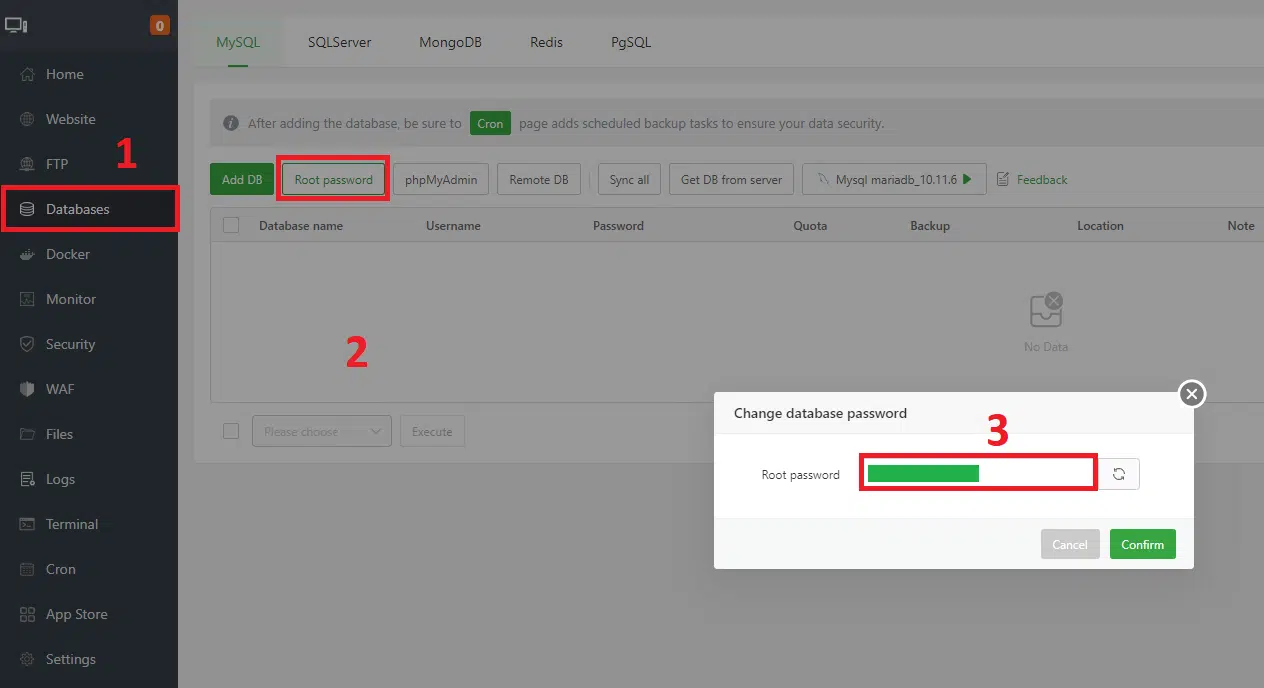This screenshot has width=1264, height=688.
Task: Click the Cron calendar icon
Action: (x=27, y=569)
